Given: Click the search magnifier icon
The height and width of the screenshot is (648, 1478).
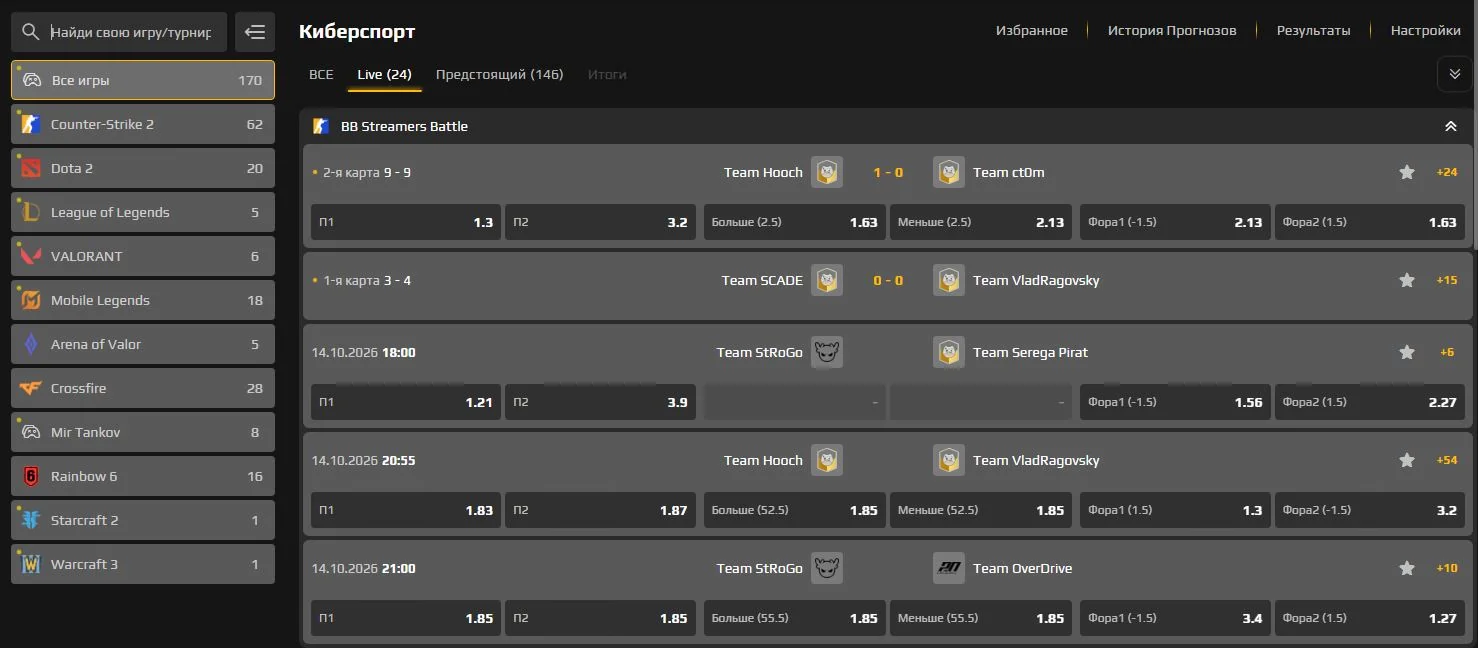Looking at the screenshot, I should [x=30, y=32].
